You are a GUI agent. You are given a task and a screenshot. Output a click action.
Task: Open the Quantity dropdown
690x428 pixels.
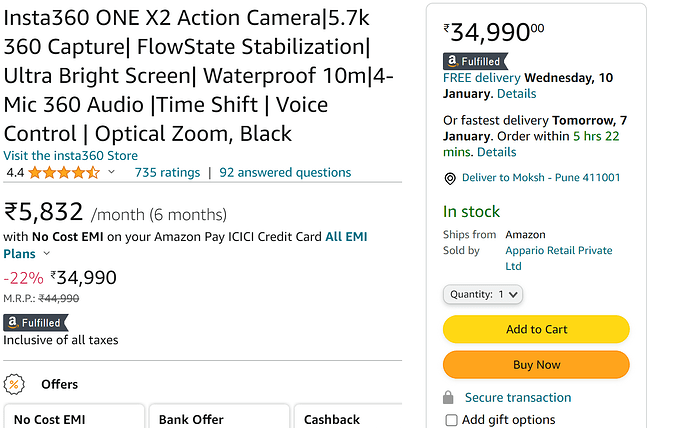pyautogui.click(x=483, y=294)
